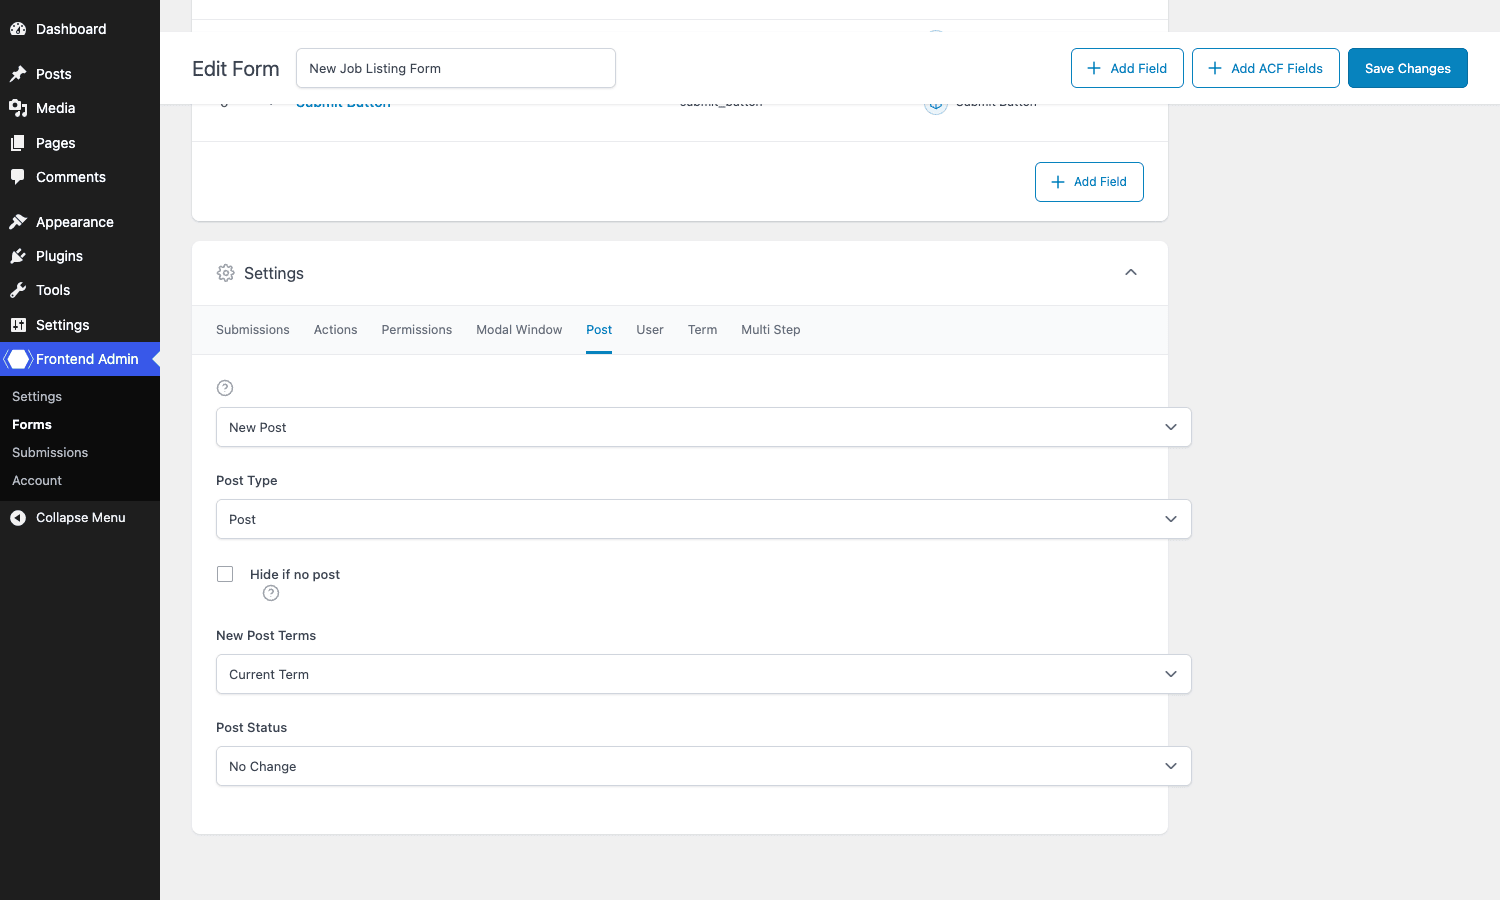The width and height of the screenshot is (1500, 900).
Task: Open the Appearance menu label
Action: pyautogui.click(x=75, y=222)
